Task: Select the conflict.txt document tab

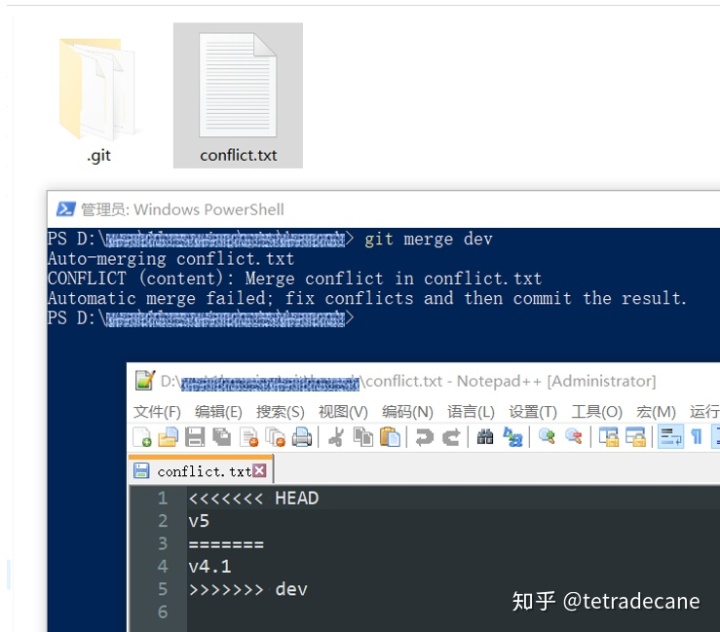Action: pos(201,471)
